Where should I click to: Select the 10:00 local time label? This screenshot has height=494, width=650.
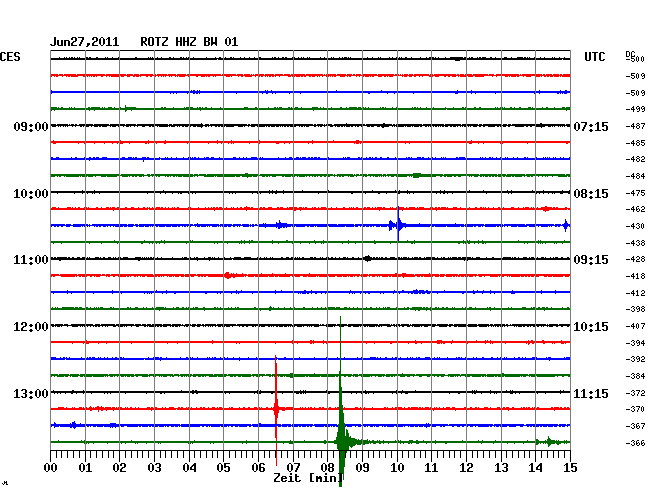click(x=31, y=194)
